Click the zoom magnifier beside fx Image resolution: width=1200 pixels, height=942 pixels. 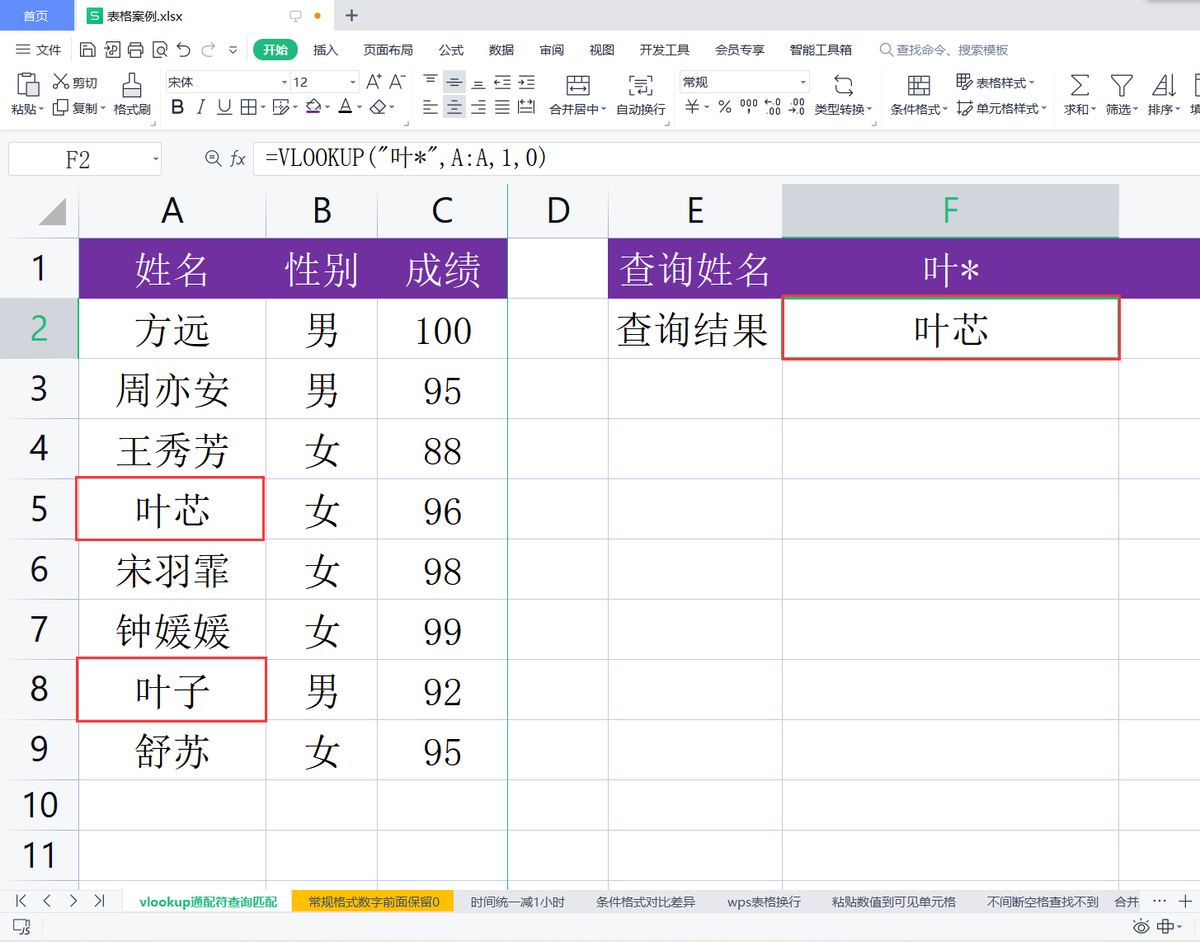212,158
